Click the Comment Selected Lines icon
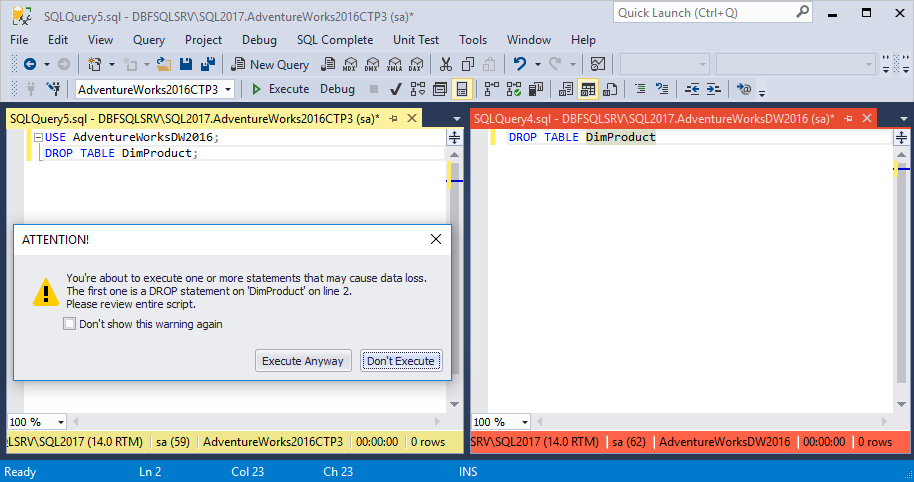The image size is (914, 482). point(640,89)
